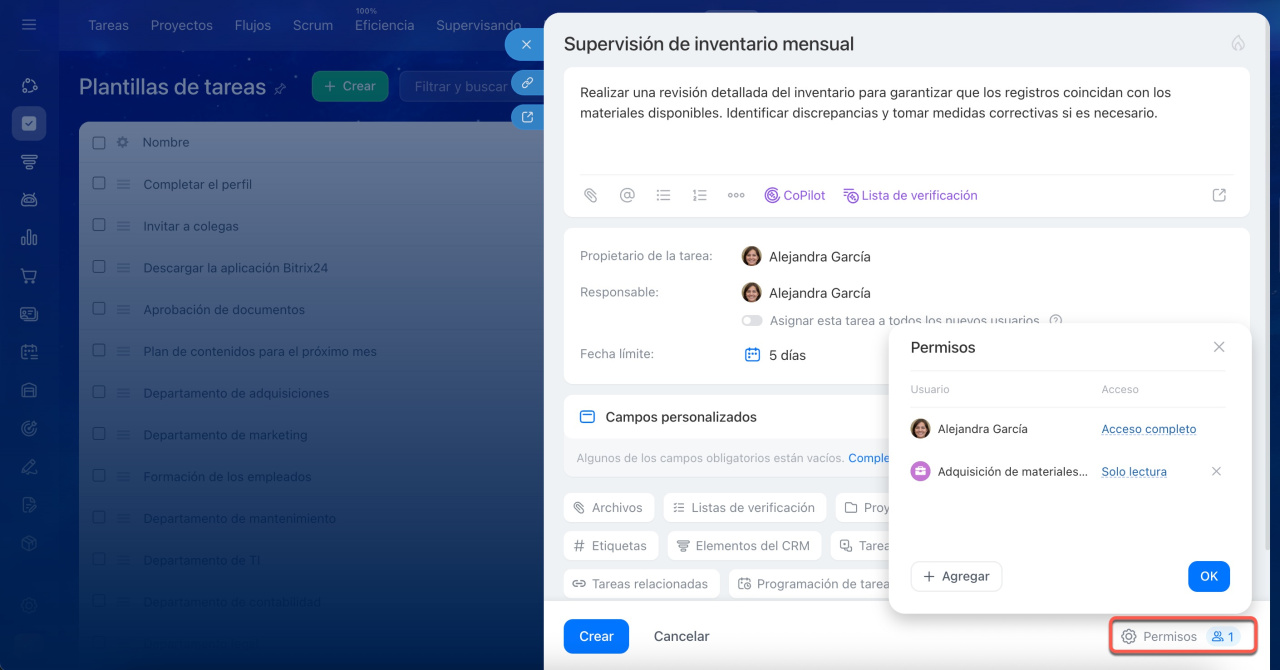Open list settings gear in table header

coord(123,143)
